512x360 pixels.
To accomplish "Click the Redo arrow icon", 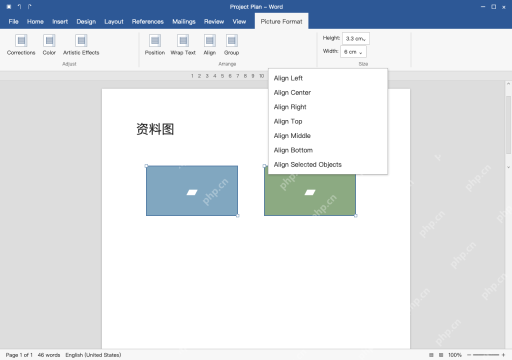I will (30, 7).
